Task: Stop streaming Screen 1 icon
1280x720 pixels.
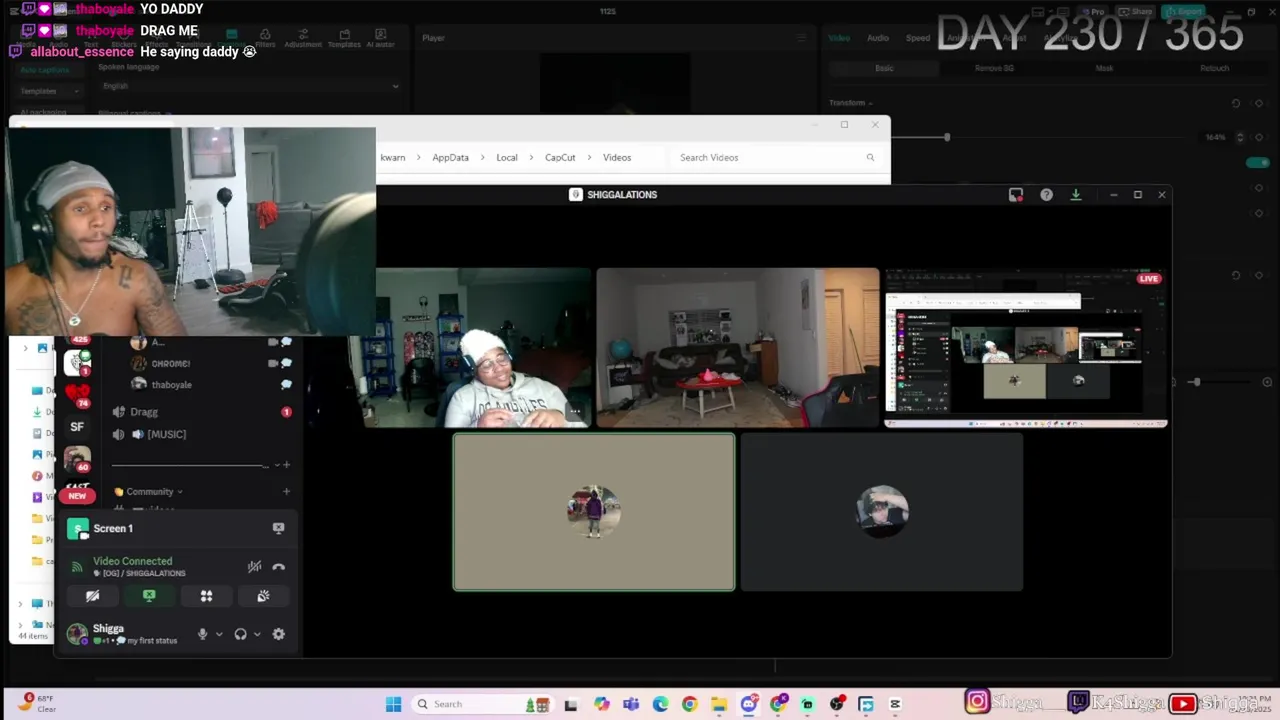Action: (278, 528)
